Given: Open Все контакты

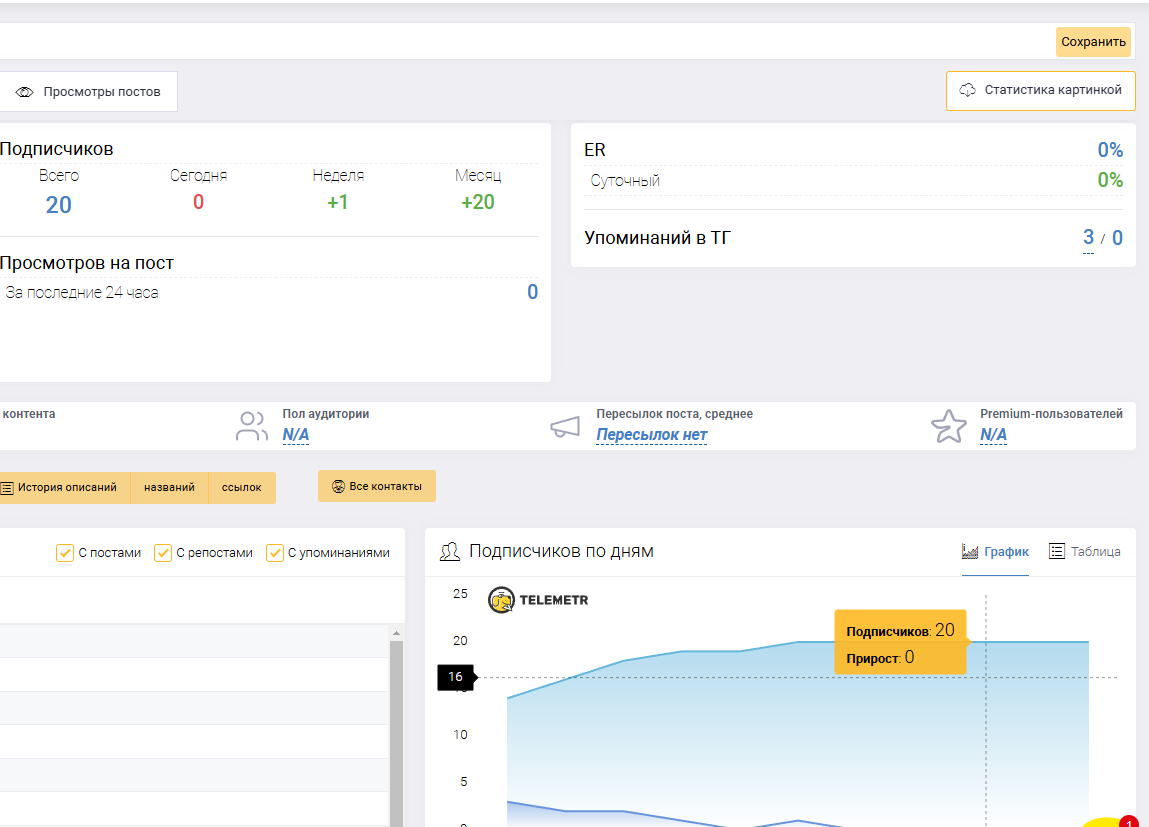Looking at the screenshot, I should (377, 486).
